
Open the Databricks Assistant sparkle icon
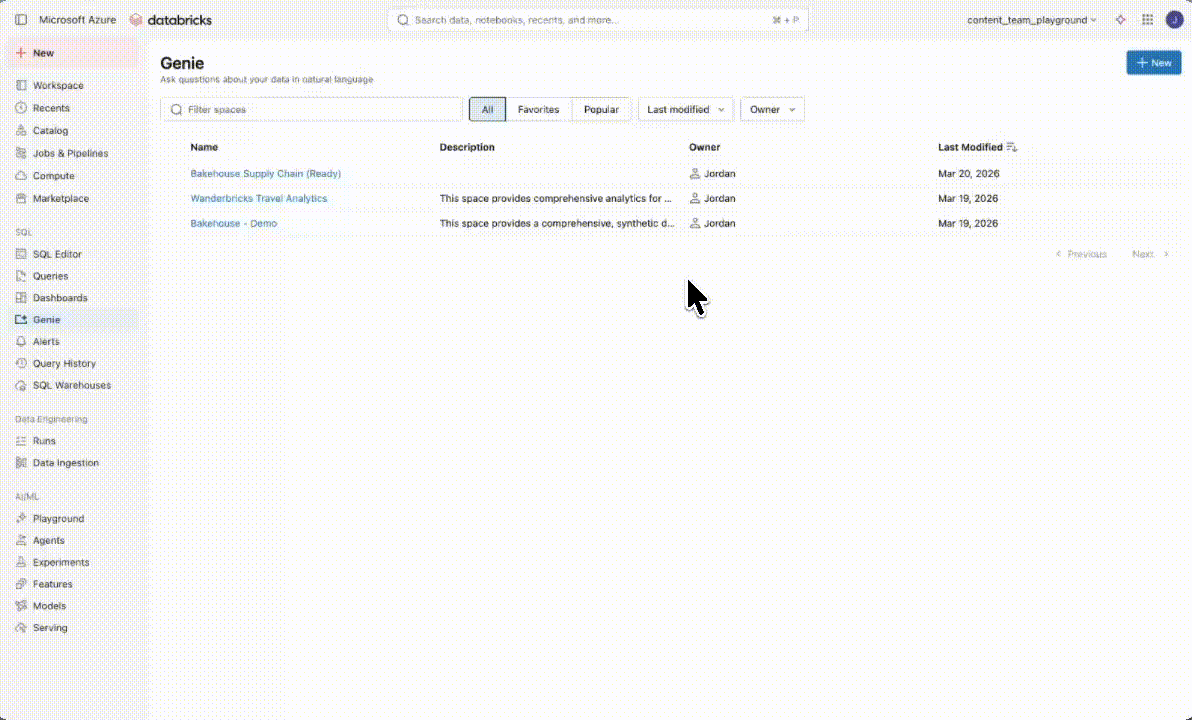tap(1121, 20)
